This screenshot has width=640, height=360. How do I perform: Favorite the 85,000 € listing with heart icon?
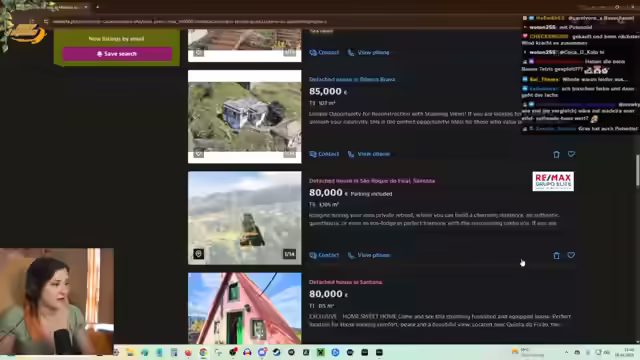(571, 154)
